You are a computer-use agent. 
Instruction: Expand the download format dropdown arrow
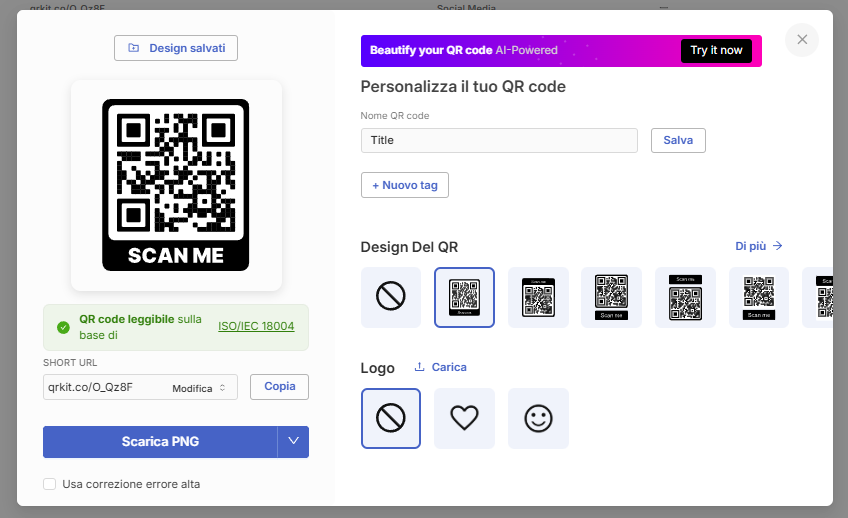click(x=293, y=442)
